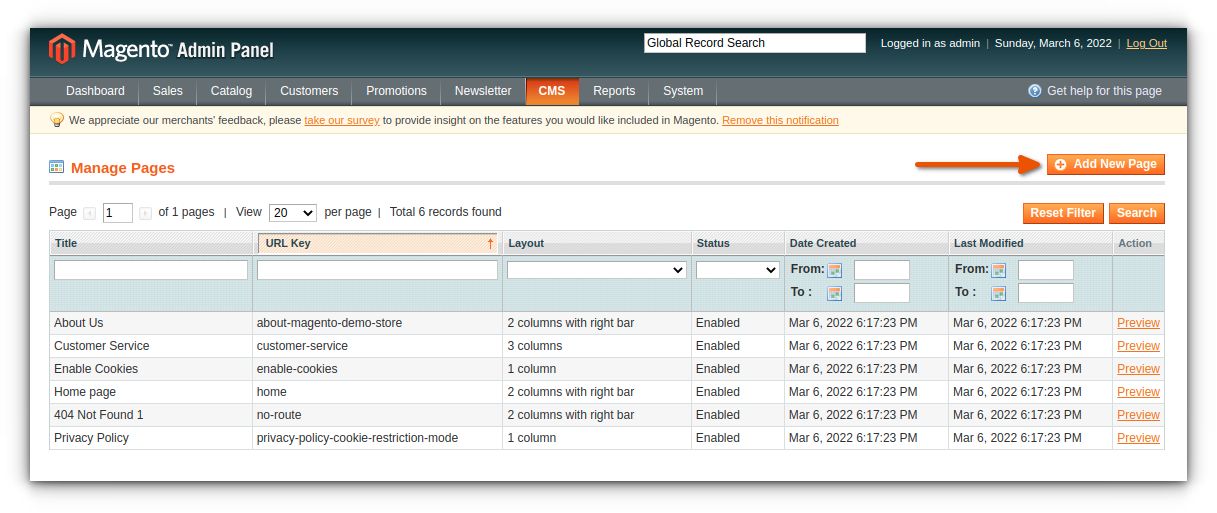
Task: Open the Catalog menu
Action: click(231, 91)
